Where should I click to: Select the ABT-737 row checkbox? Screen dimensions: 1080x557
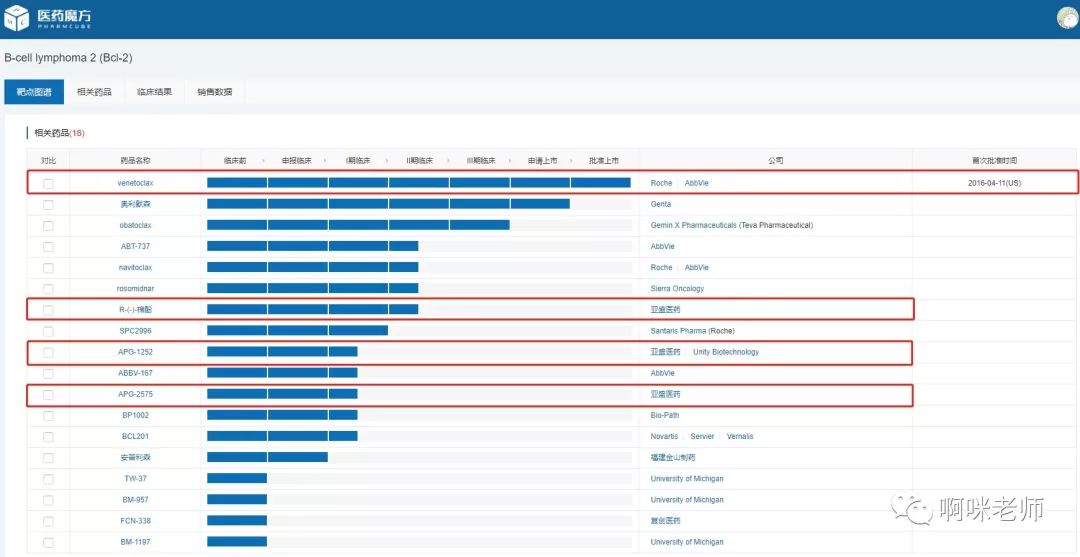[48, 246]
